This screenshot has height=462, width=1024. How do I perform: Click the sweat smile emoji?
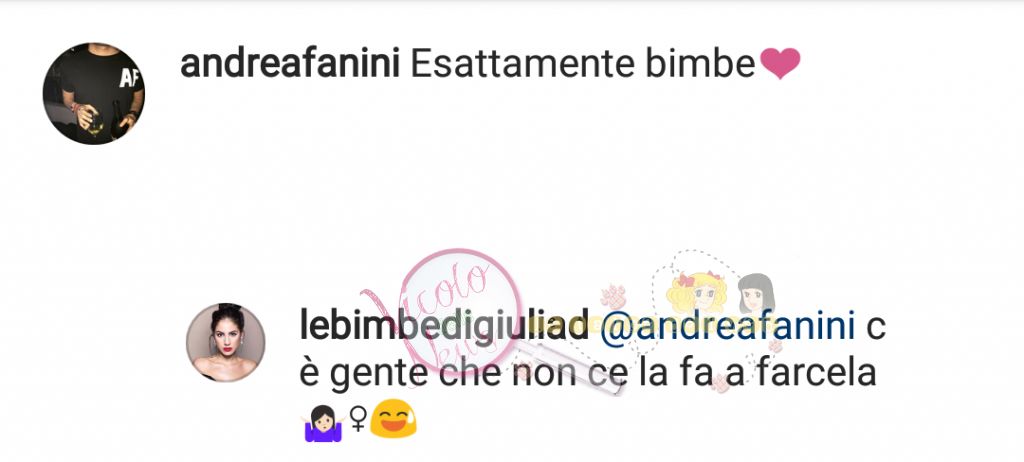coord(393,420)
